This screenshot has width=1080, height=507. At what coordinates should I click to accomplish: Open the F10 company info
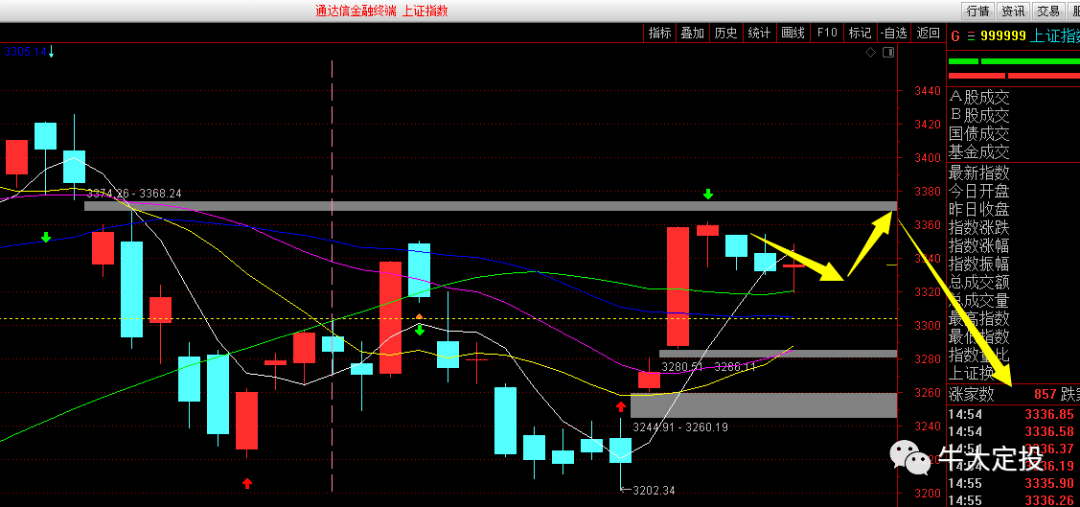tap(827, 32)
